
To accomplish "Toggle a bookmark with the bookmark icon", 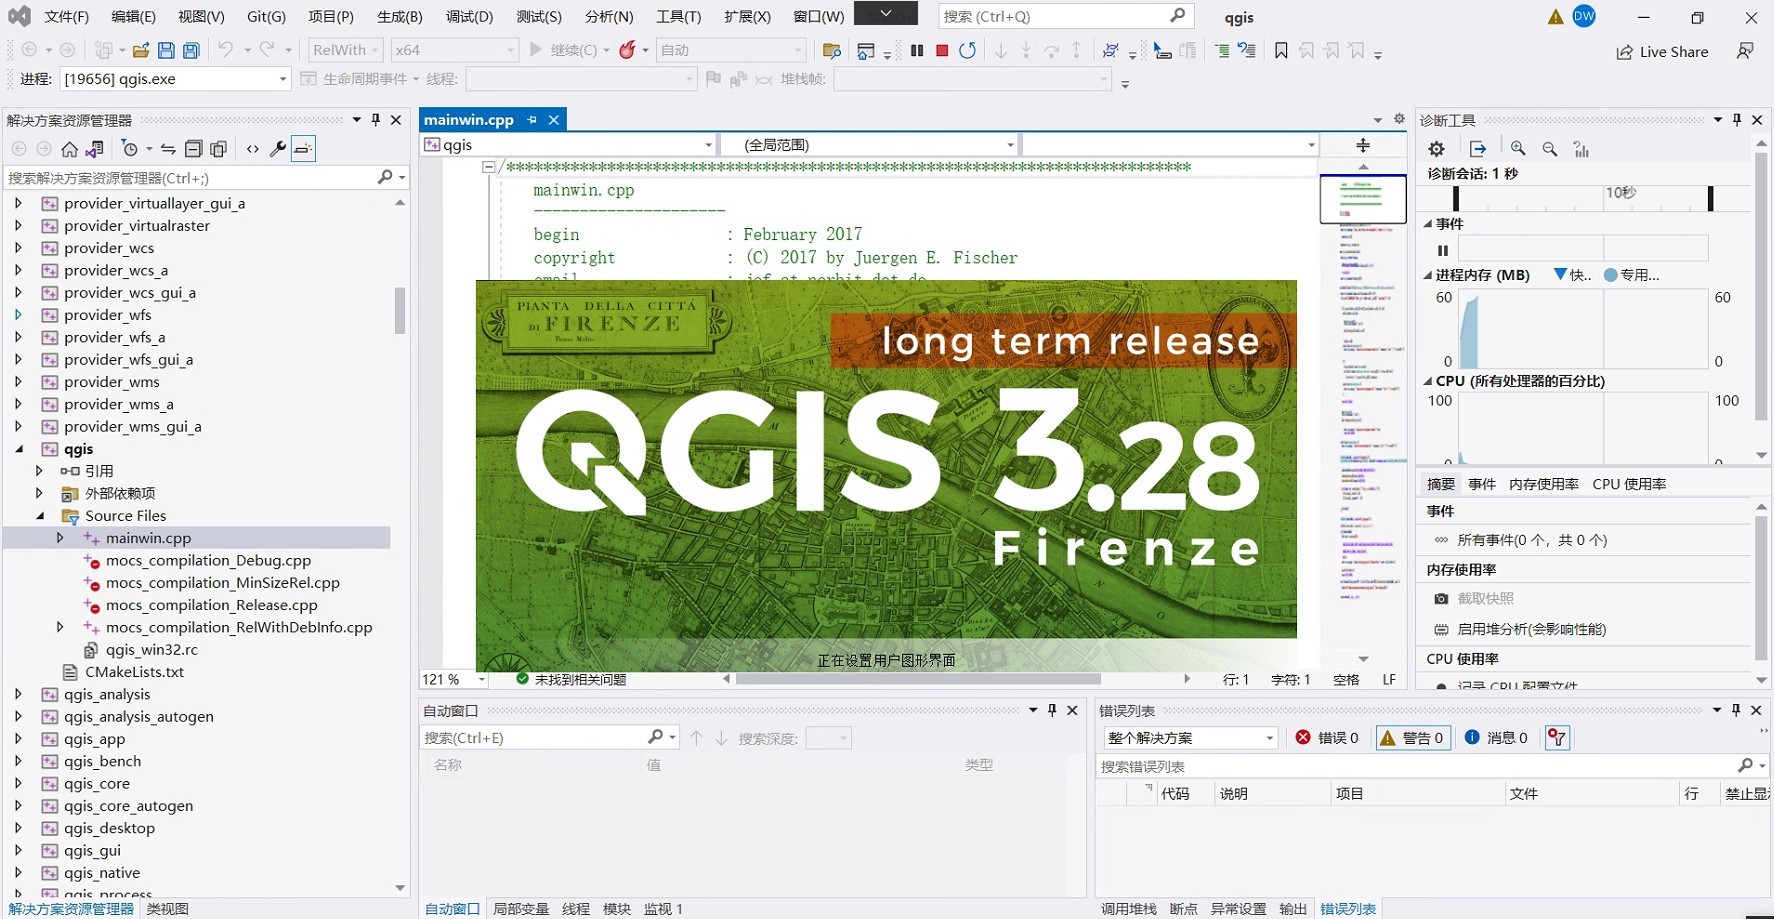I will click(1281, 50).
